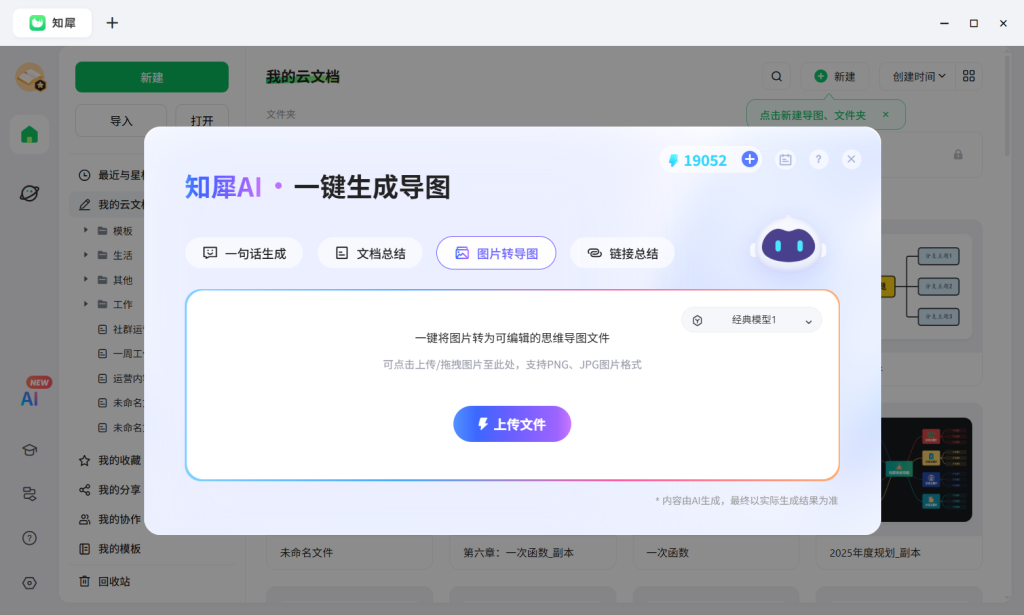1024x615 pixels.
Task: Click the 打开 button
Action: [202, 121]
